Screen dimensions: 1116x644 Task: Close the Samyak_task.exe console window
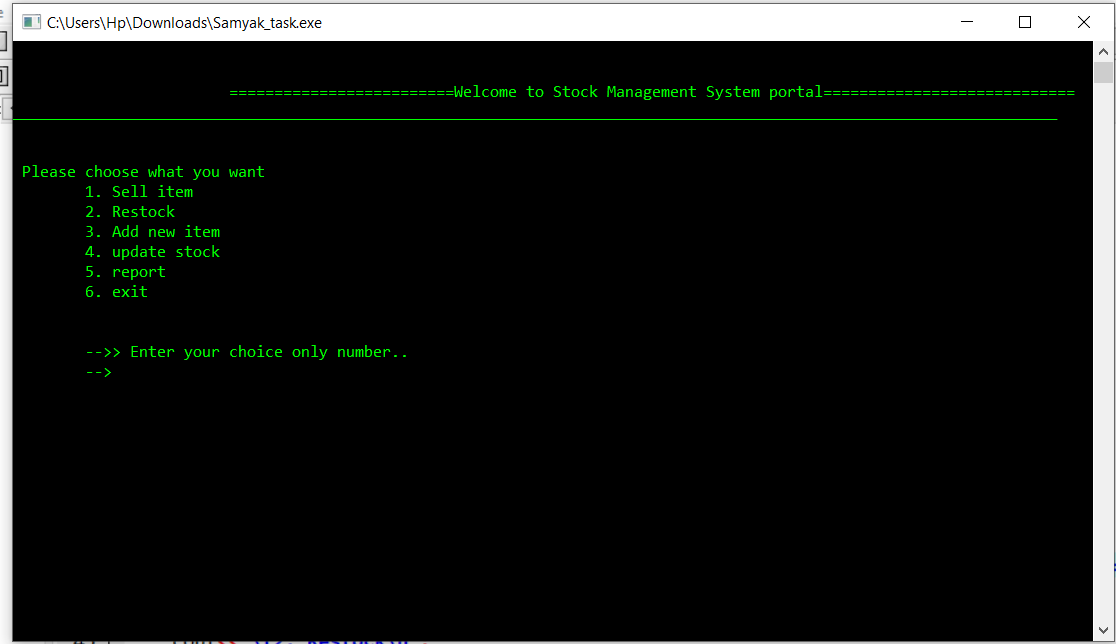1083,22
